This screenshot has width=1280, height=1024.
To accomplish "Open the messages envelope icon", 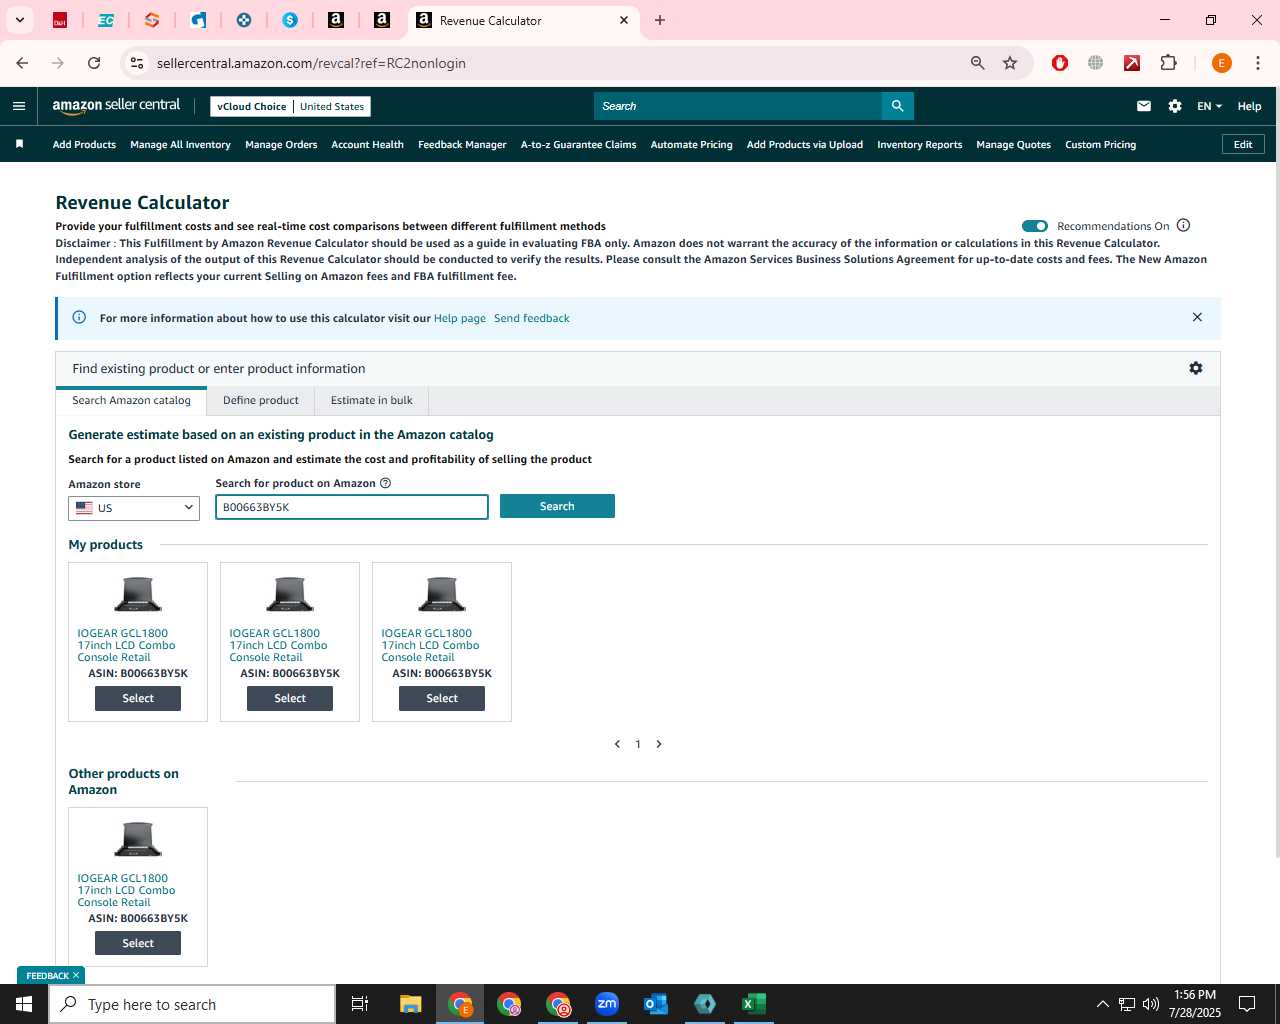I will click(x=1144, y=106).
